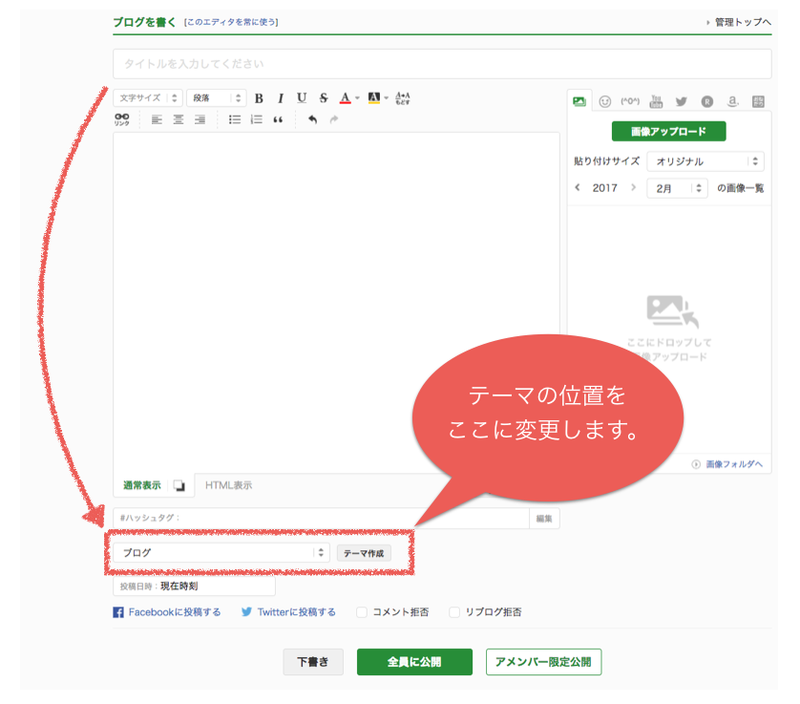Click the 画像アップロード button

click(x=668, y=131)
